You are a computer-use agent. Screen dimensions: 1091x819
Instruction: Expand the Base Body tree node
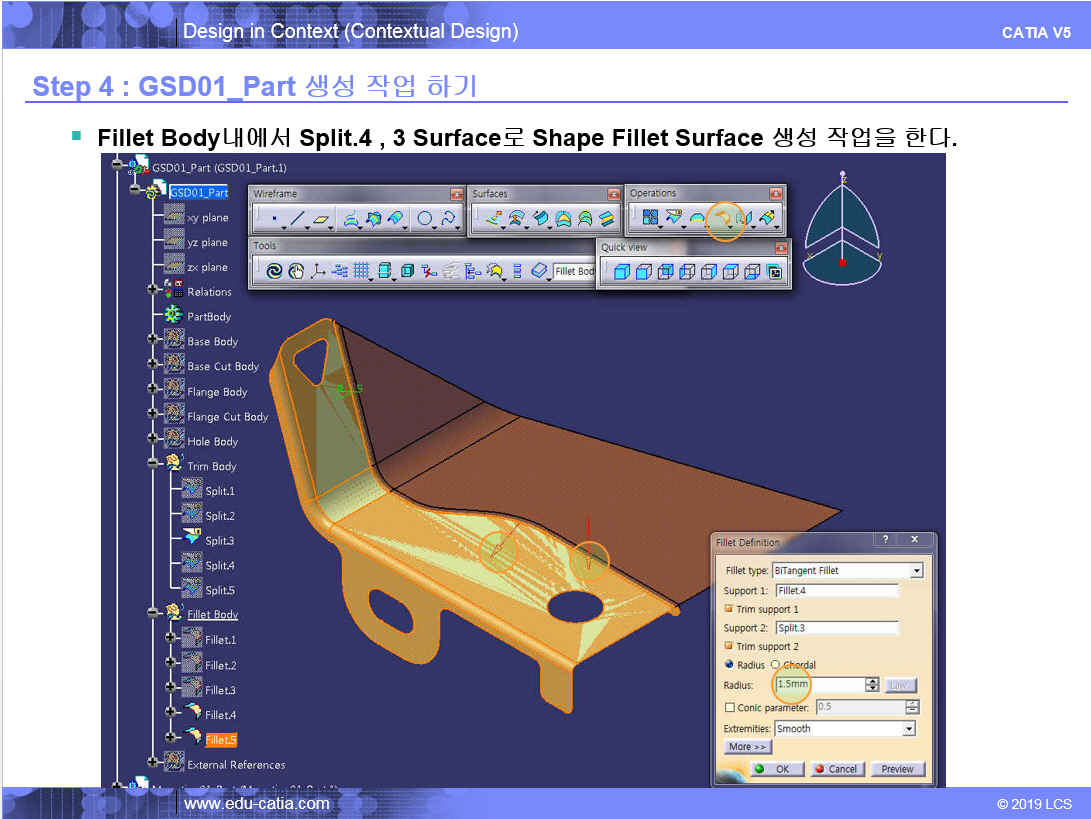click(152, 339)
